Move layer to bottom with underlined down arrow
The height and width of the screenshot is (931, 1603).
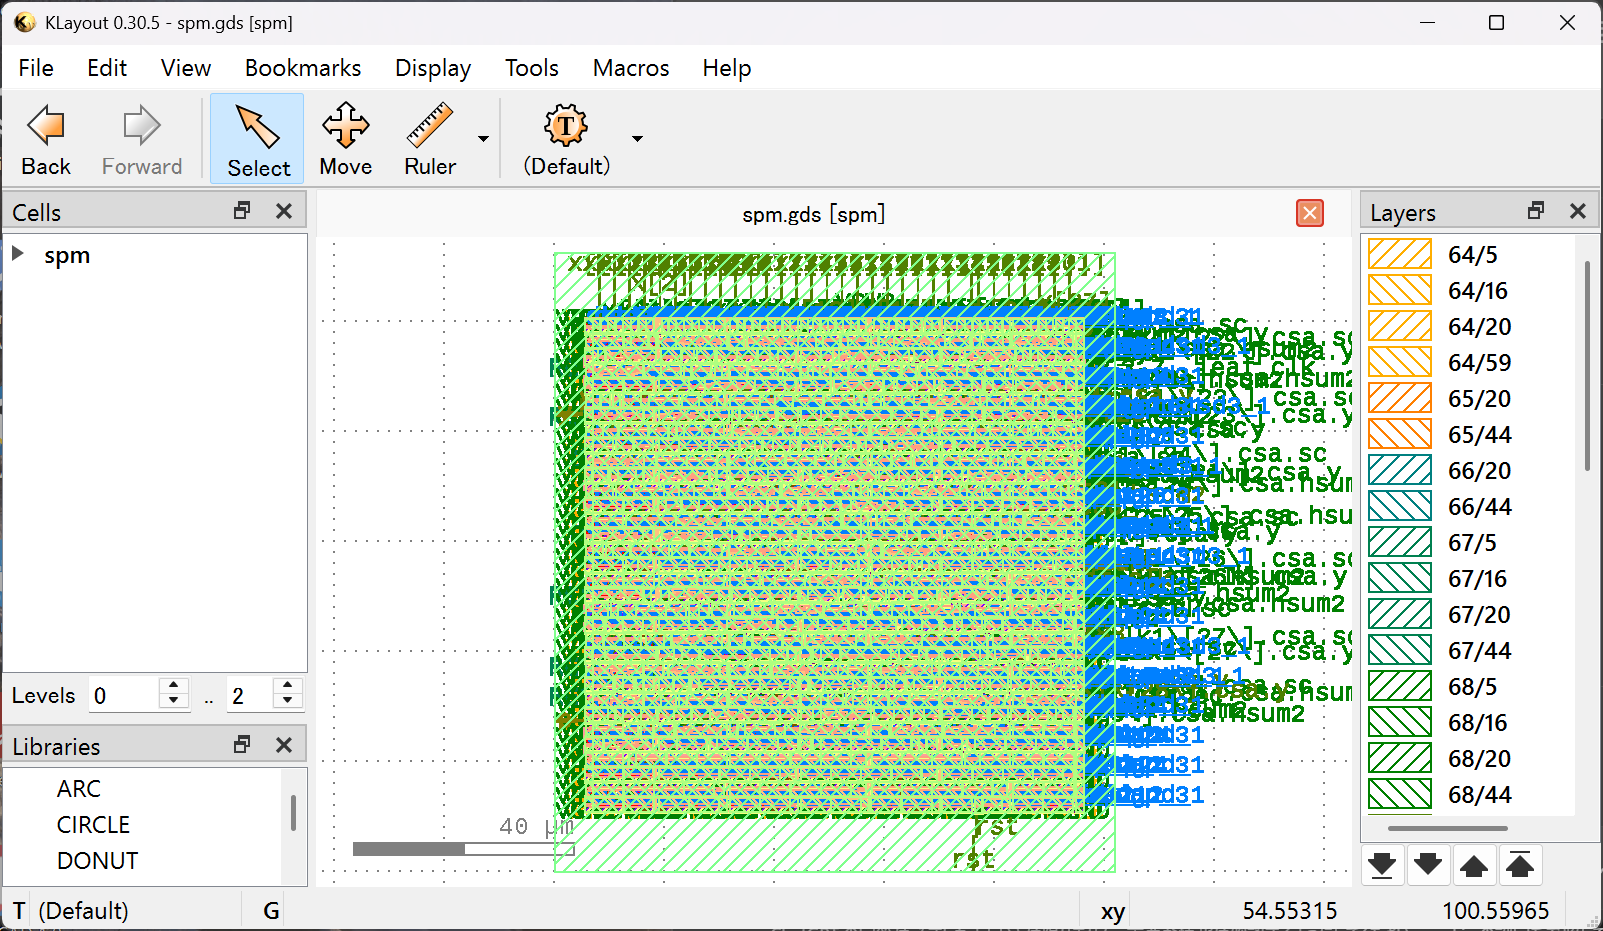pyautogui.click(x=1382, y=865)
